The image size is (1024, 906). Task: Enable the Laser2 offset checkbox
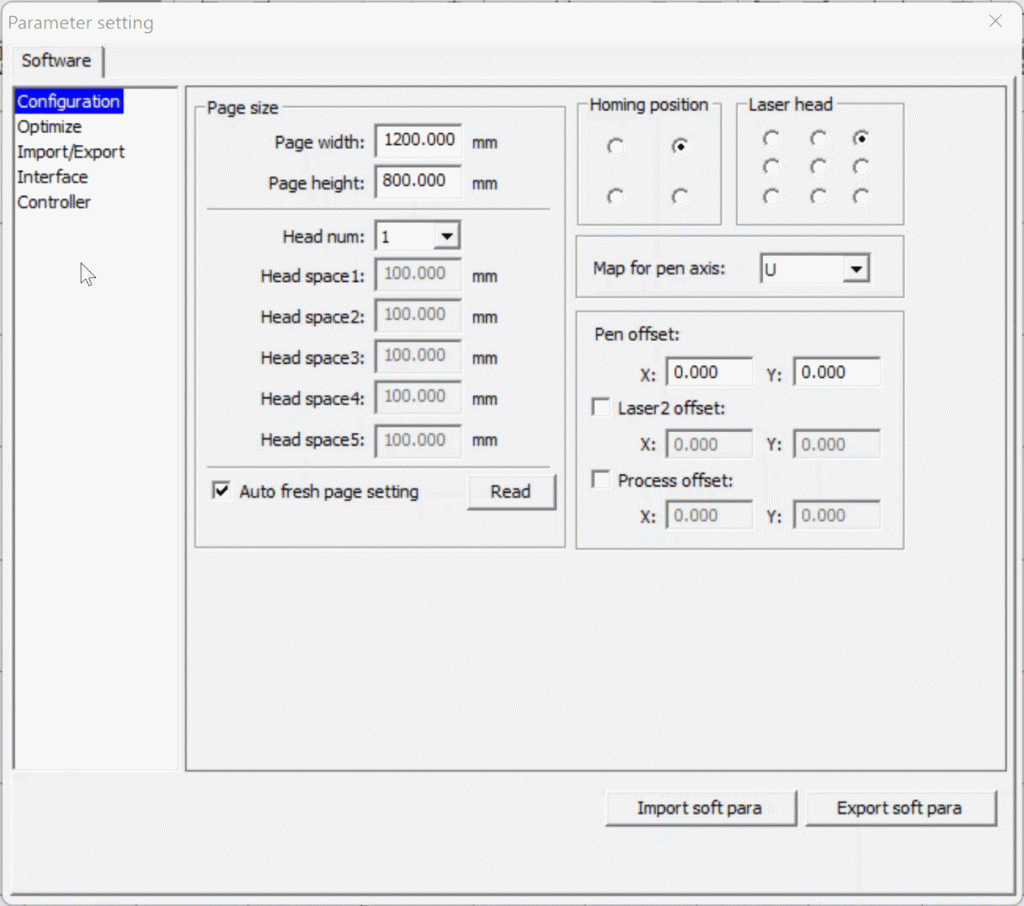601,408
